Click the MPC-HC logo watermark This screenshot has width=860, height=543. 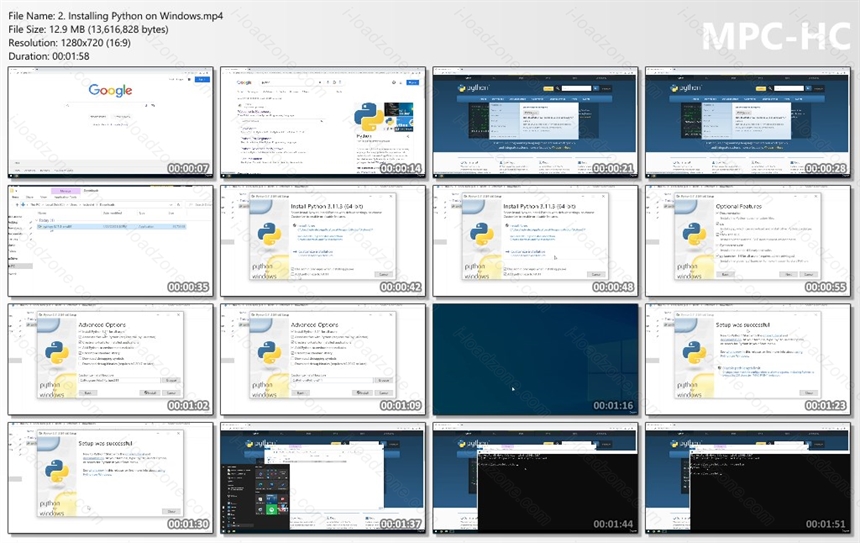click(x=776, y=37)
